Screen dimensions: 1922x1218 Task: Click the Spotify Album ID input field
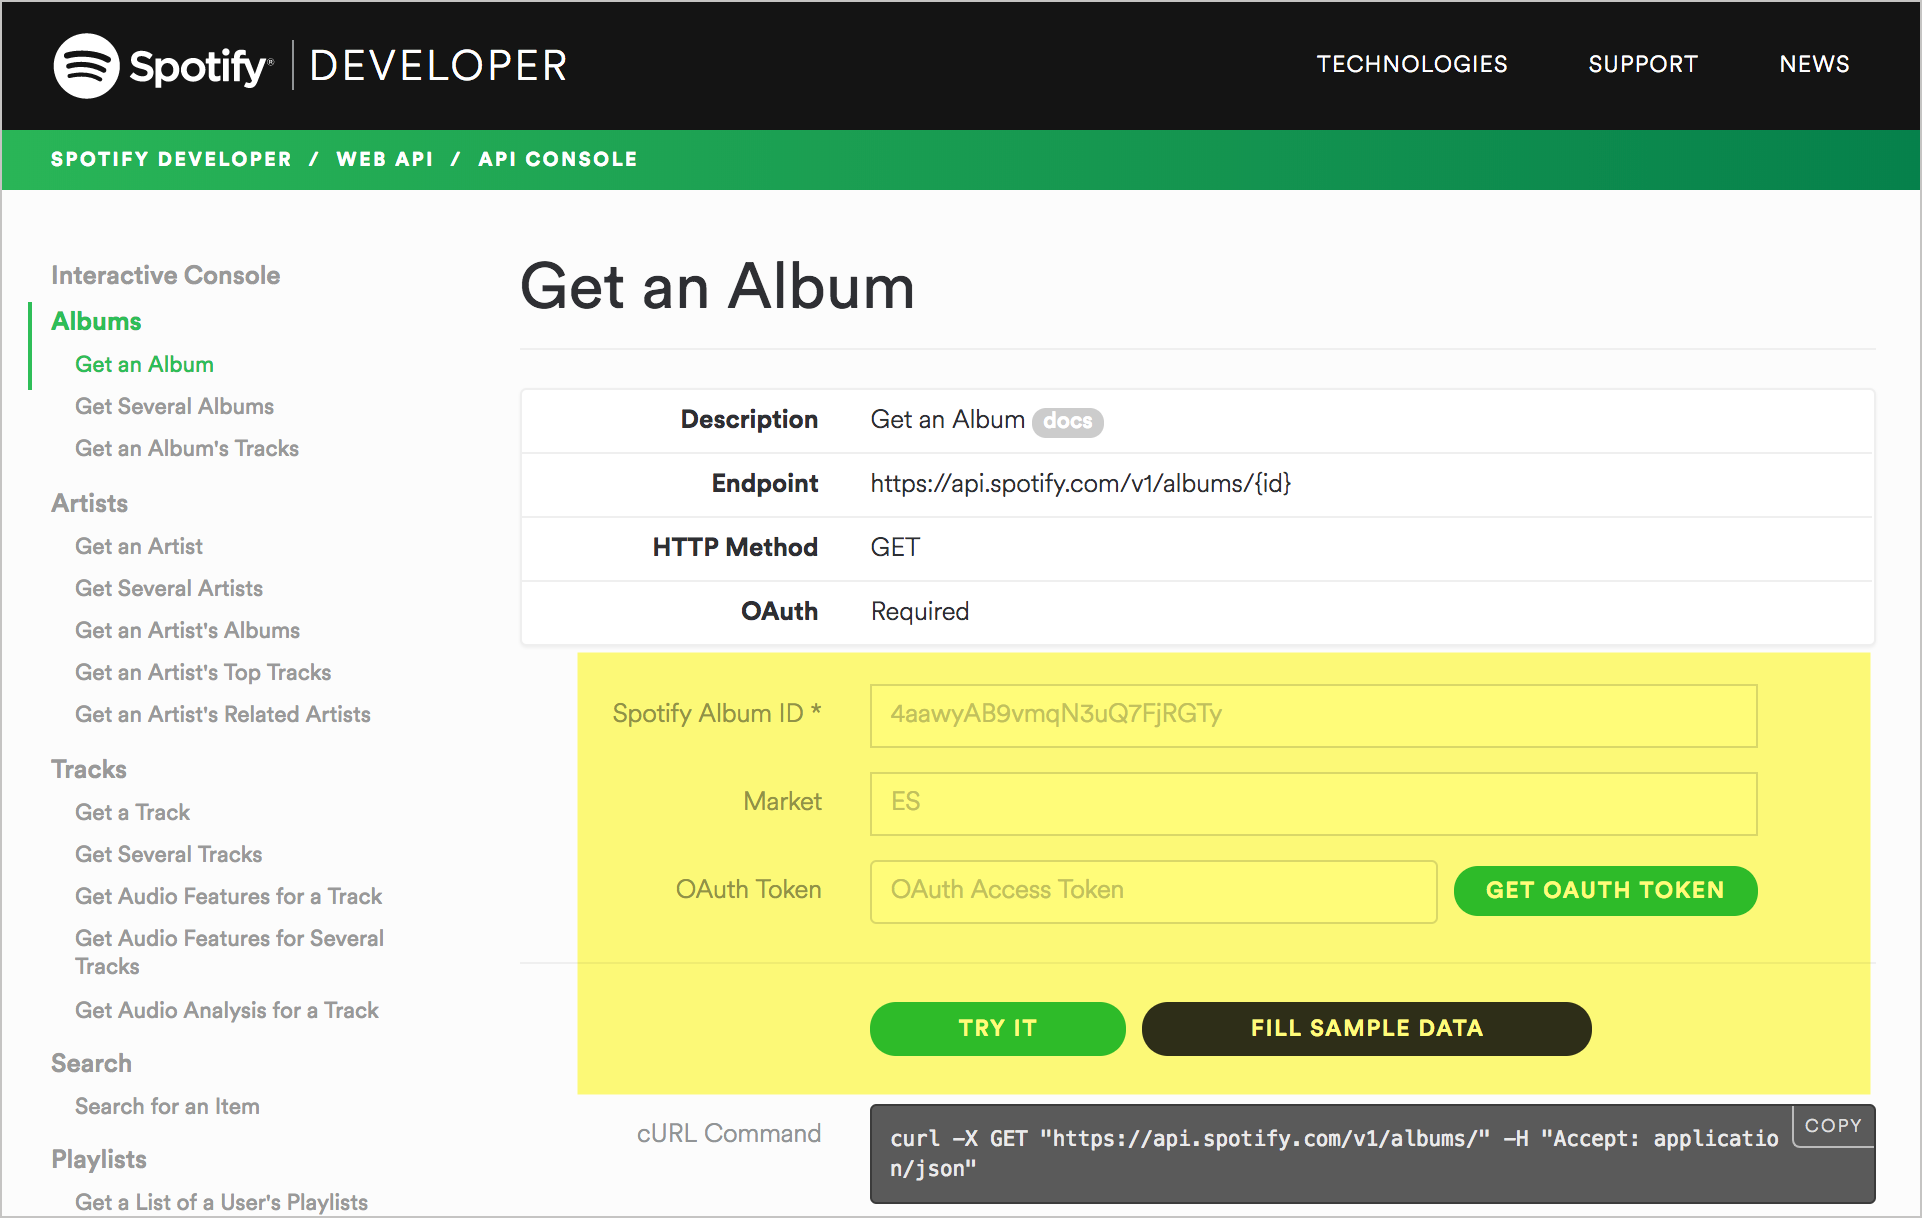pyautogui.click(x=1313, y=715)
